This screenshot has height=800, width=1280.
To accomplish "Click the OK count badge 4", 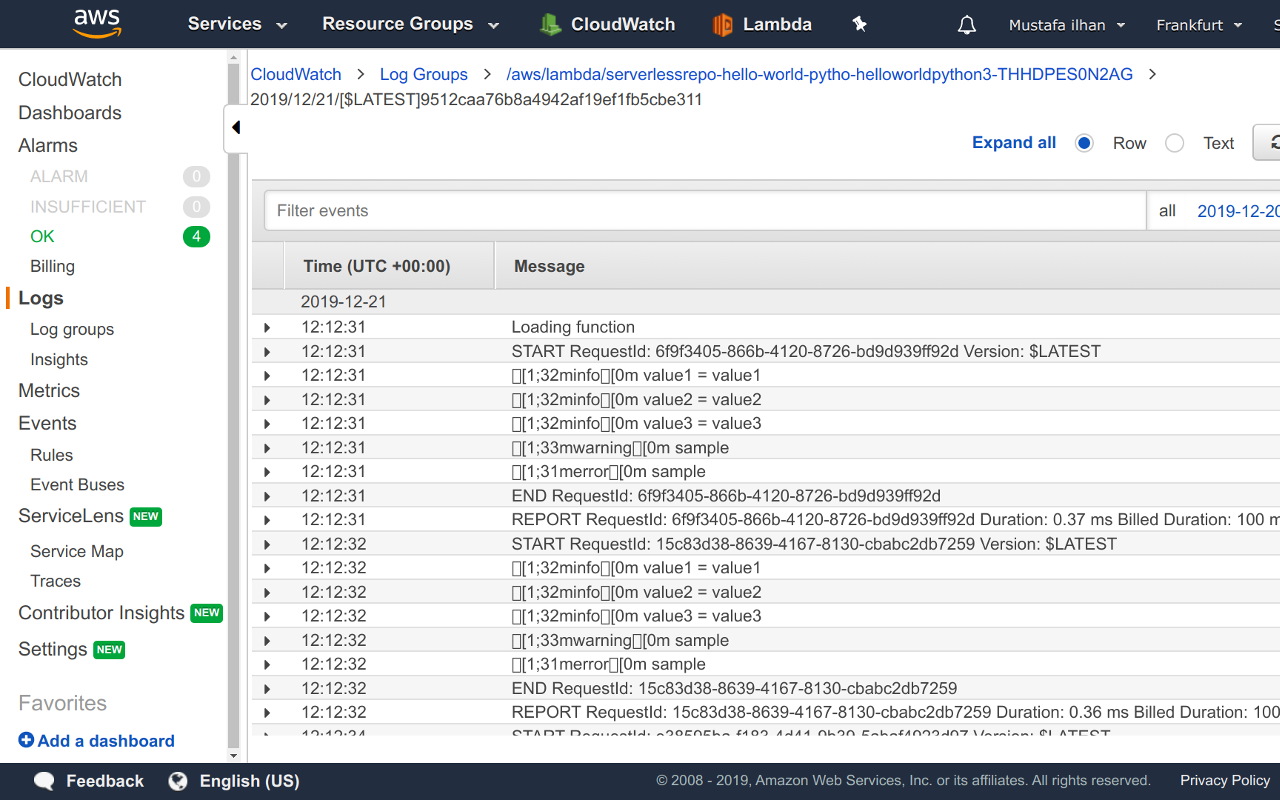I will [x=196, y=237].
